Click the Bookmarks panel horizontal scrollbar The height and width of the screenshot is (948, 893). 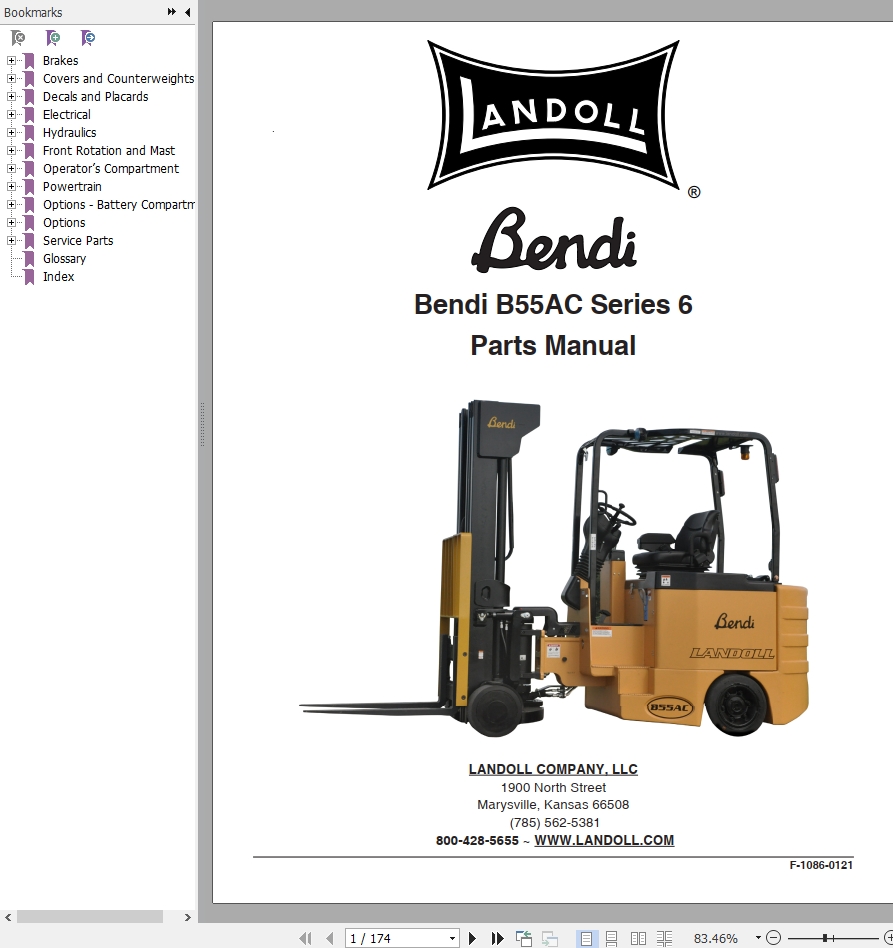(89, 917)
